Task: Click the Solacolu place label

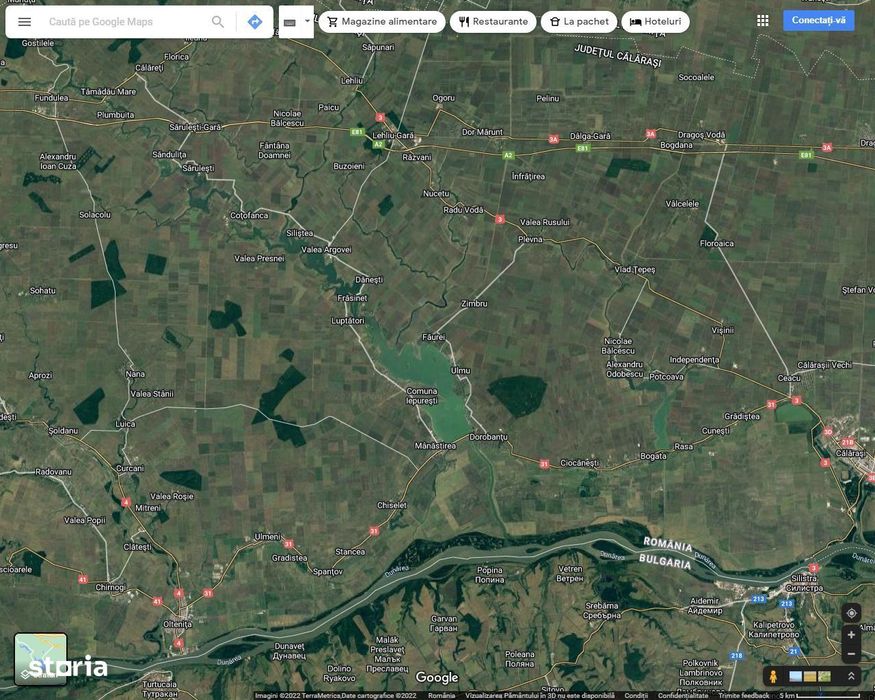Action: [x=95, y=214]
